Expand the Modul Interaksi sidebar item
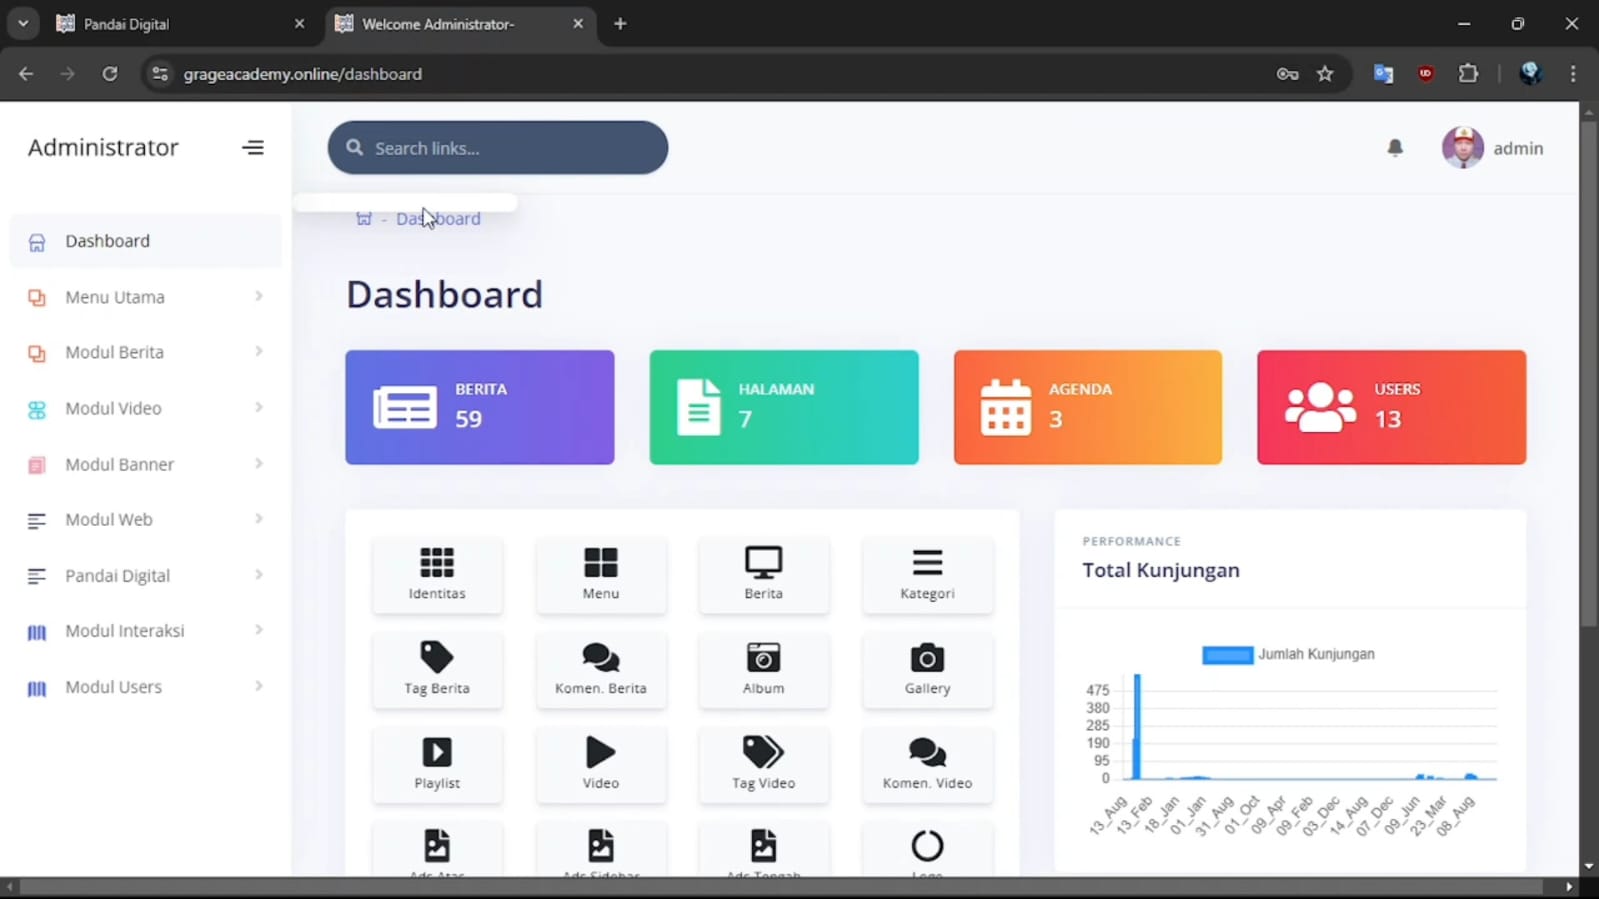Screen dimensions: 1599x899 click(x=146, y=631)
